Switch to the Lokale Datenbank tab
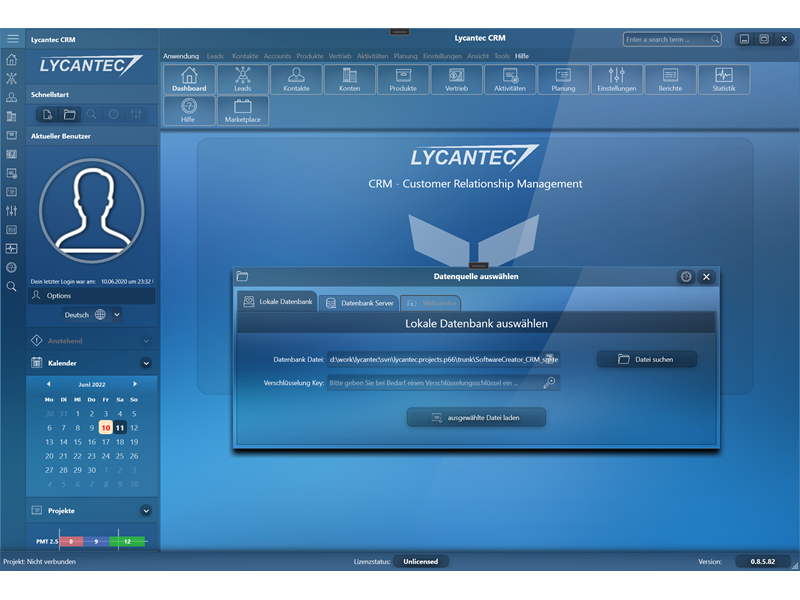The height and width of the screenshot is (600, 800). [x=278, y=302]
